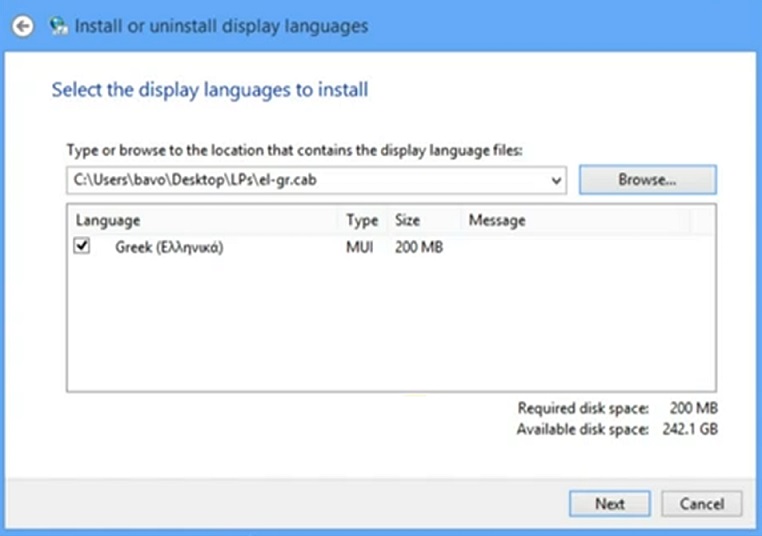Click the Required disk space label
Screen dimensions: 762x536
click(x=583, y=408)
